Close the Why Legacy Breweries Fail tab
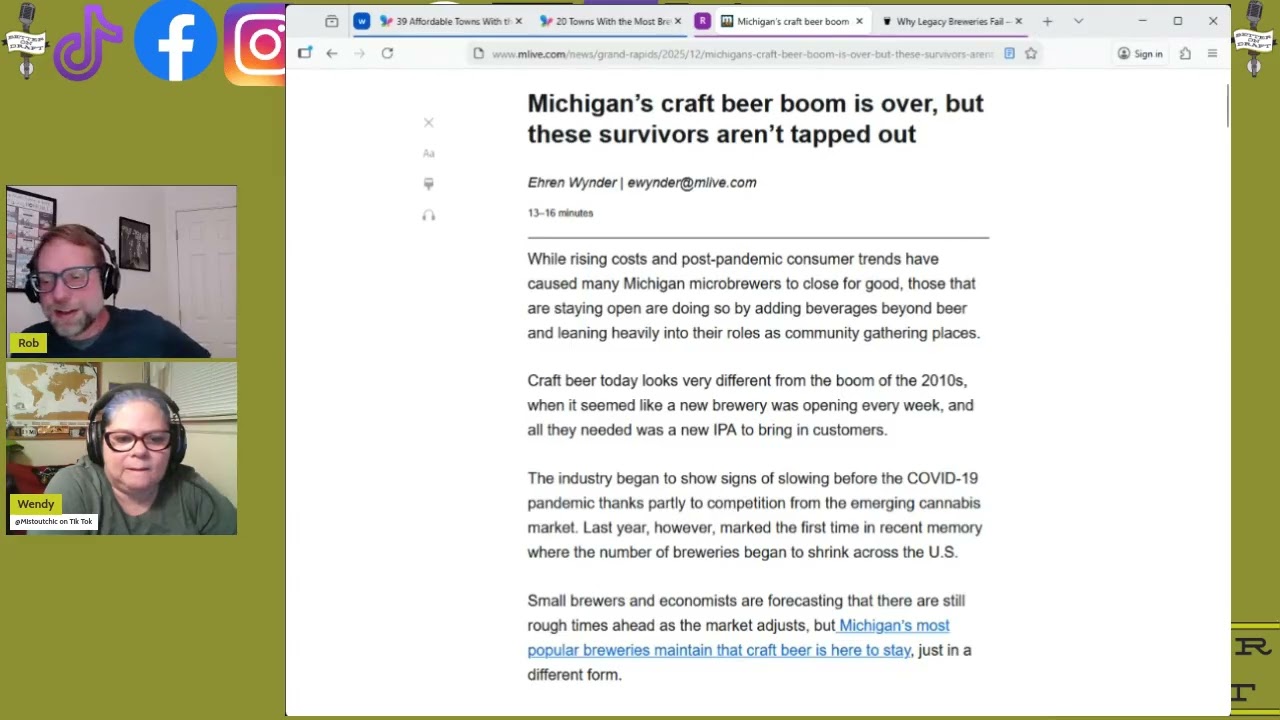This screenshot has width=1280, height=720. coord(1019,21)
